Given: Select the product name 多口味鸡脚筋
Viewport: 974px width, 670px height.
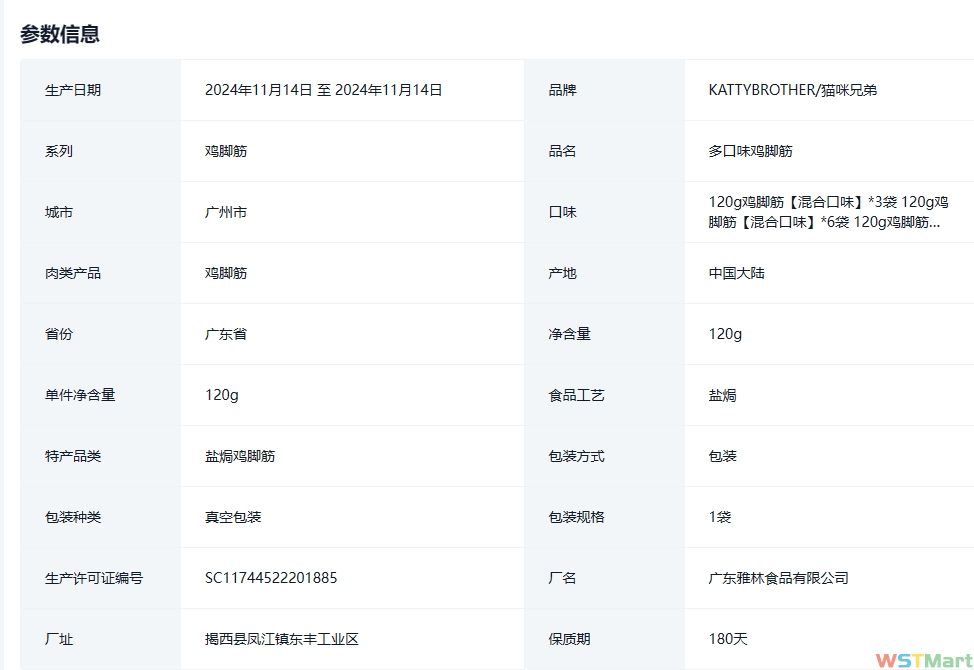Looking at the screenshot, I should tap(750, 151).
